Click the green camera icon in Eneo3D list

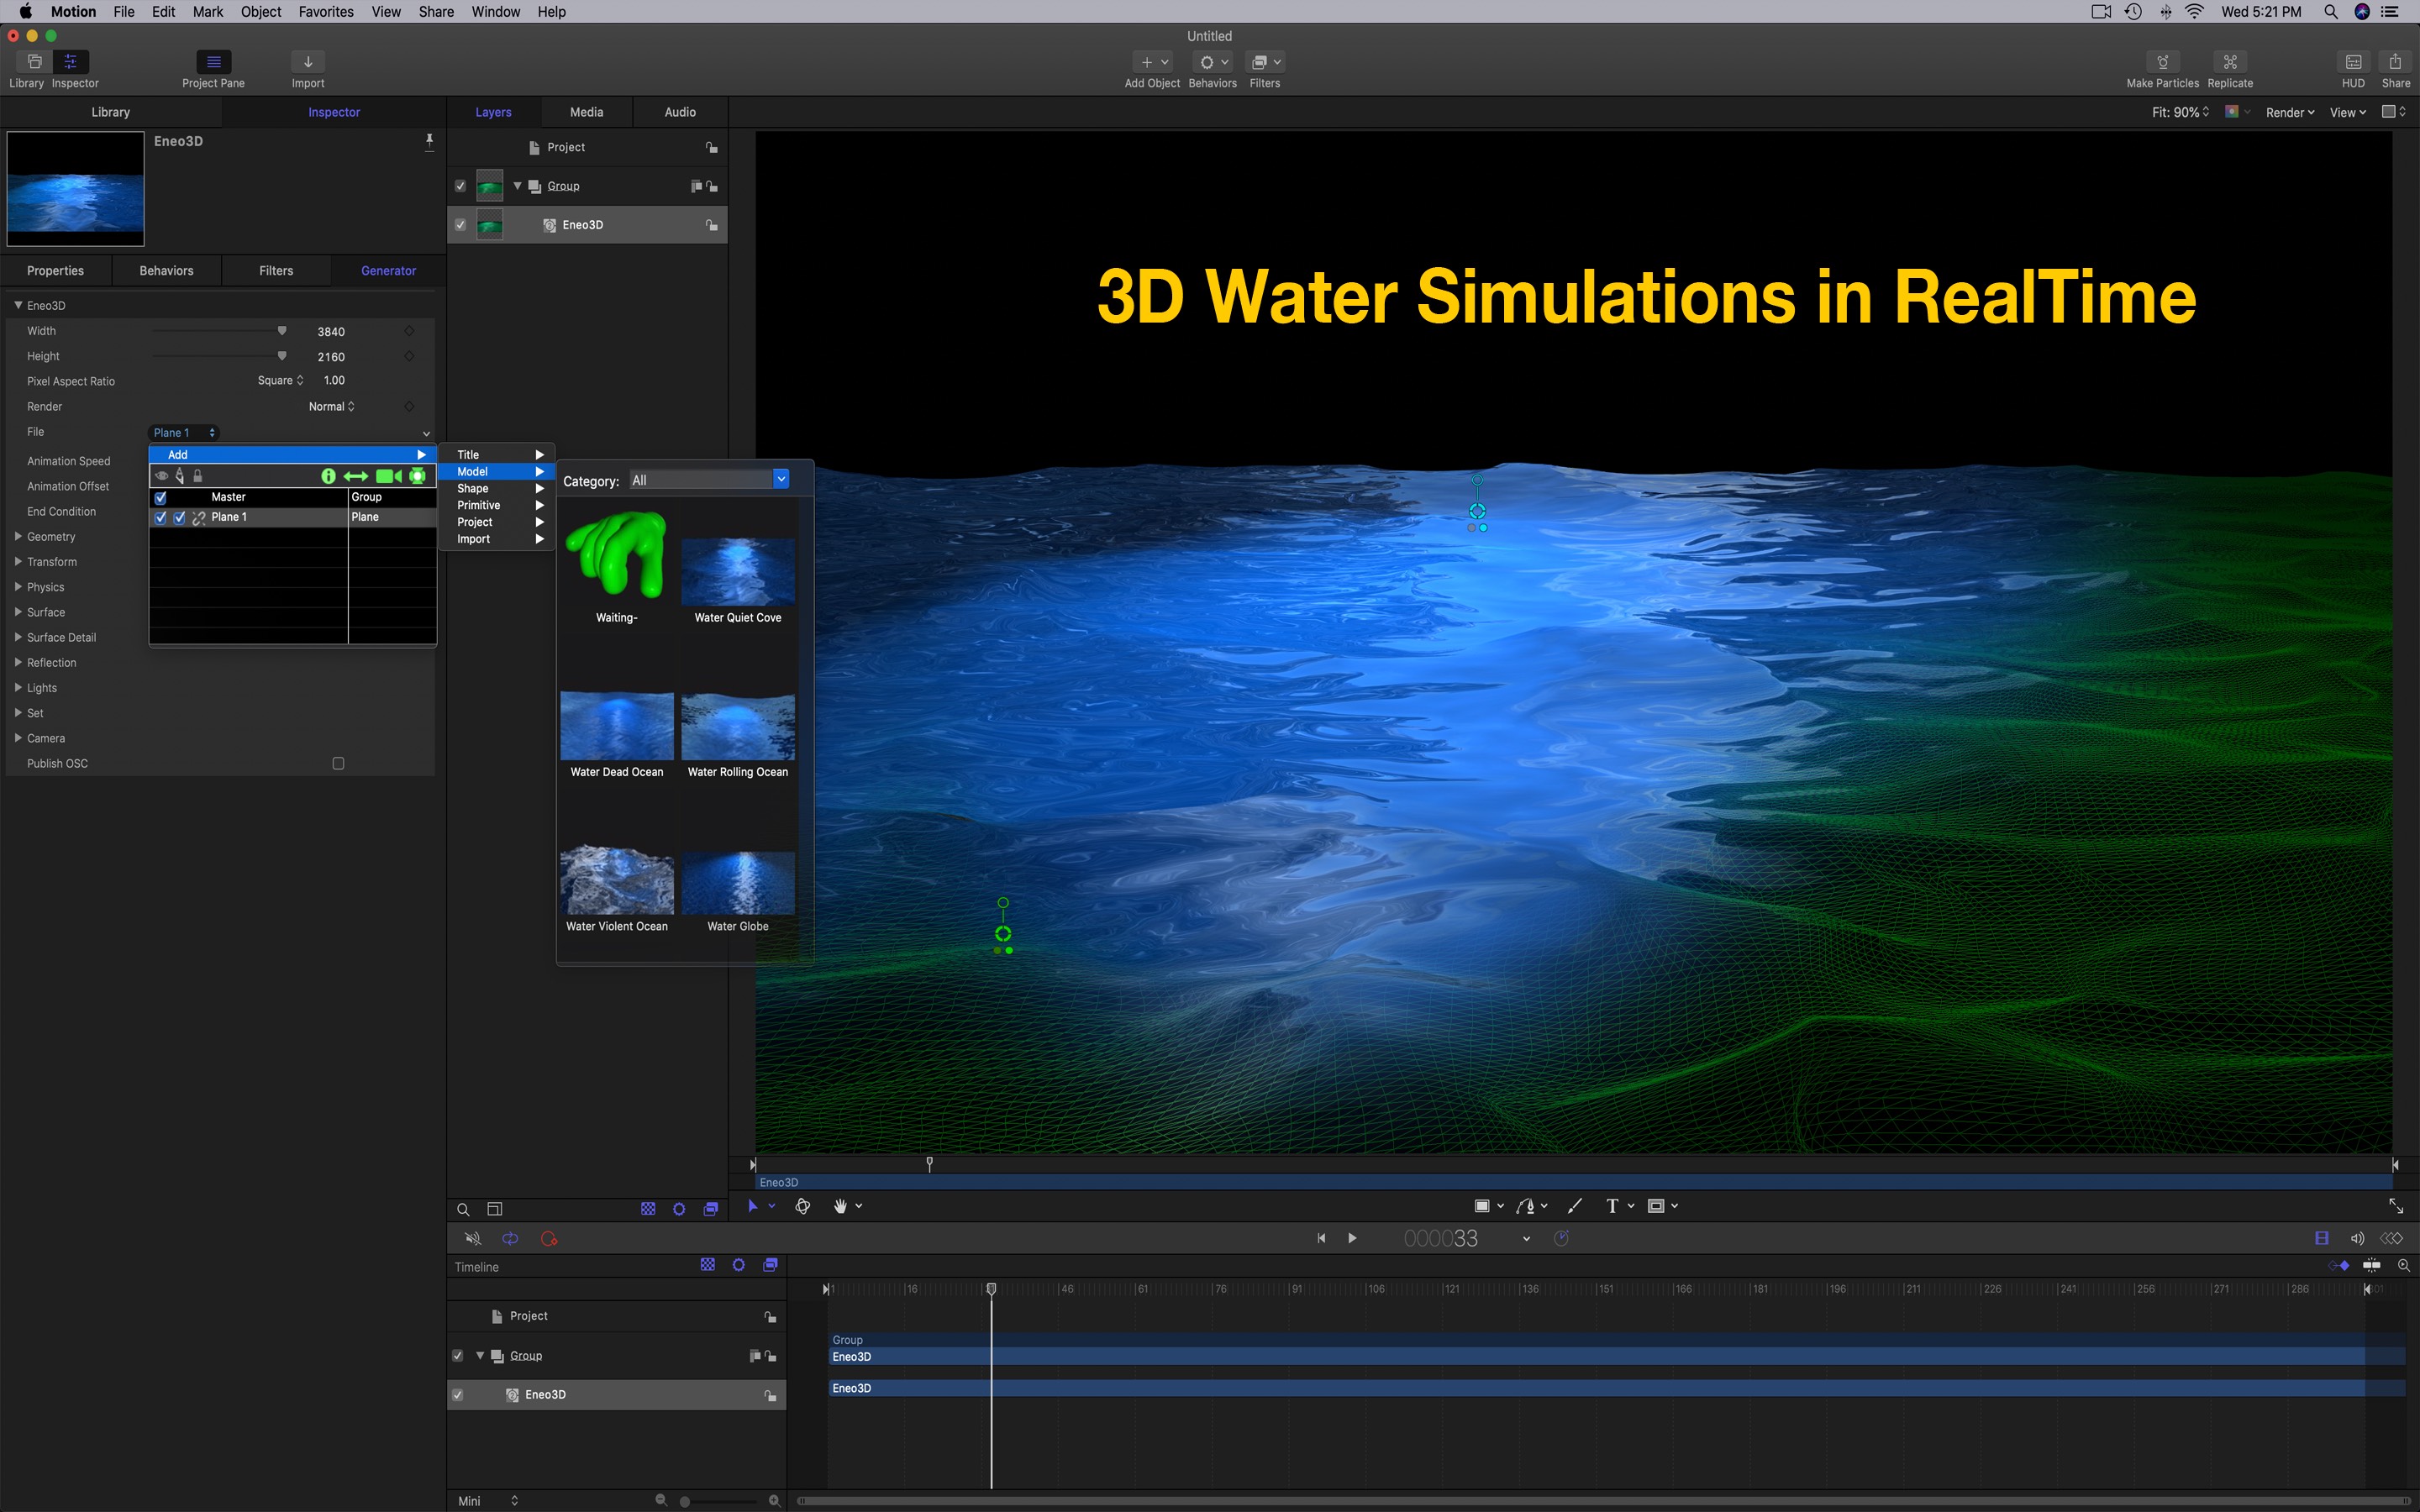coord(389,476)
